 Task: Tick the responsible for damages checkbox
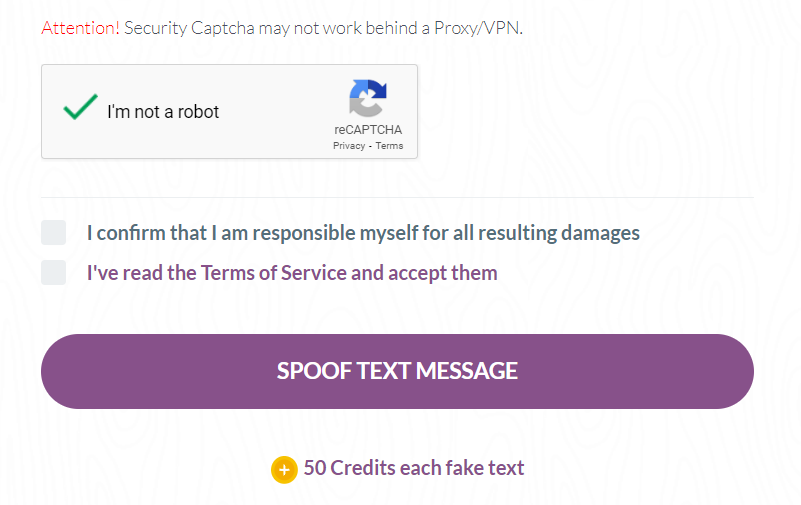[x=54, y=233]
